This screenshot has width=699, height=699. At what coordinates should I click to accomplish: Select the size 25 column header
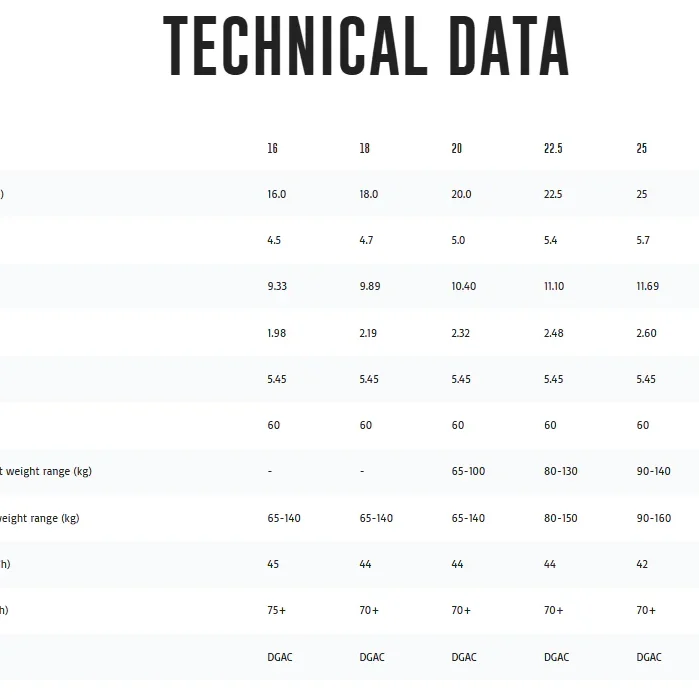[641, 148]
